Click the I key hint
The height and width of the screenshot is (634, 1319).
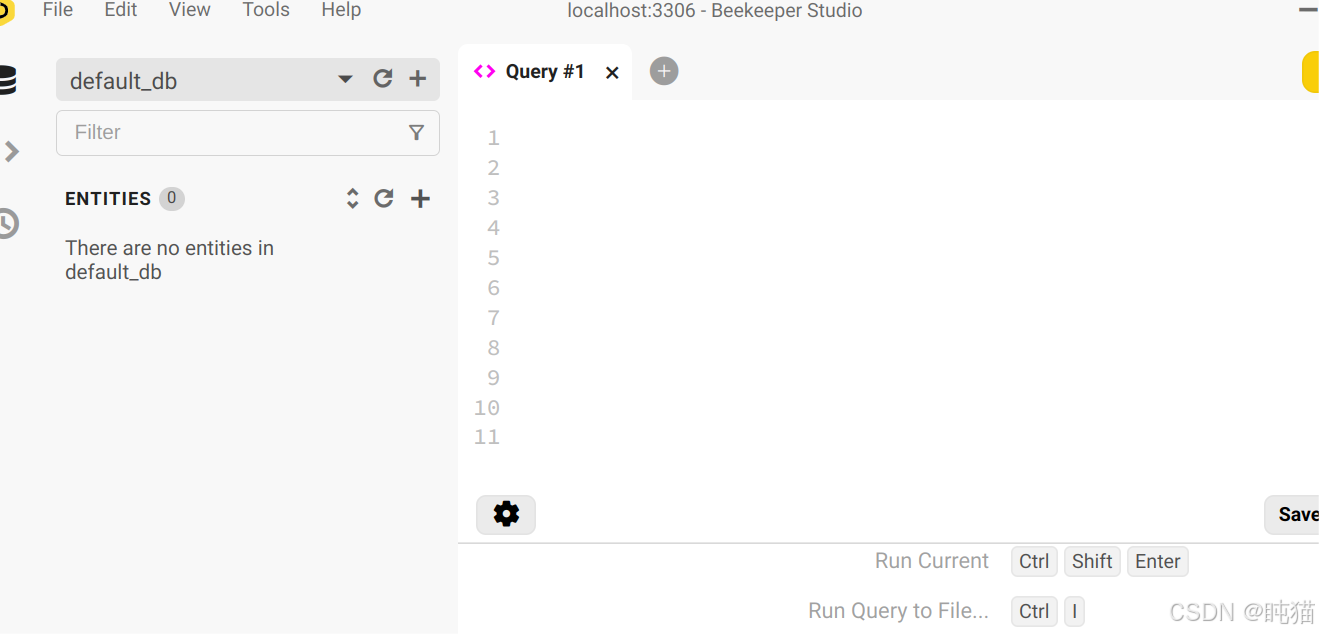coord(1074,612)
